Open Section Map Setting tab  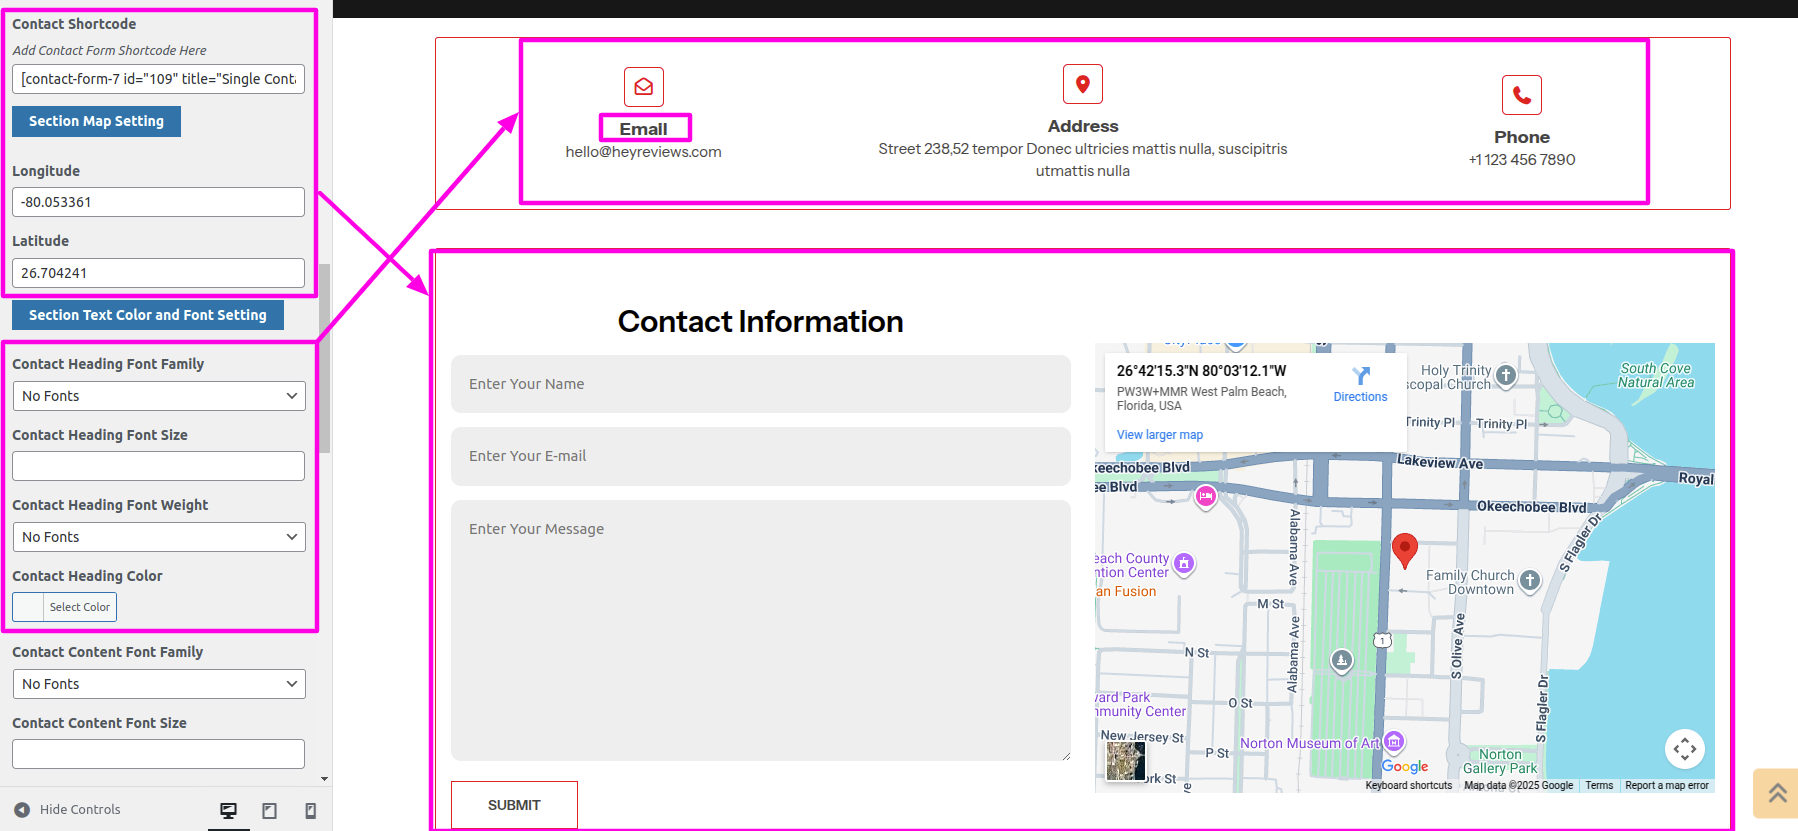point(96,121)
